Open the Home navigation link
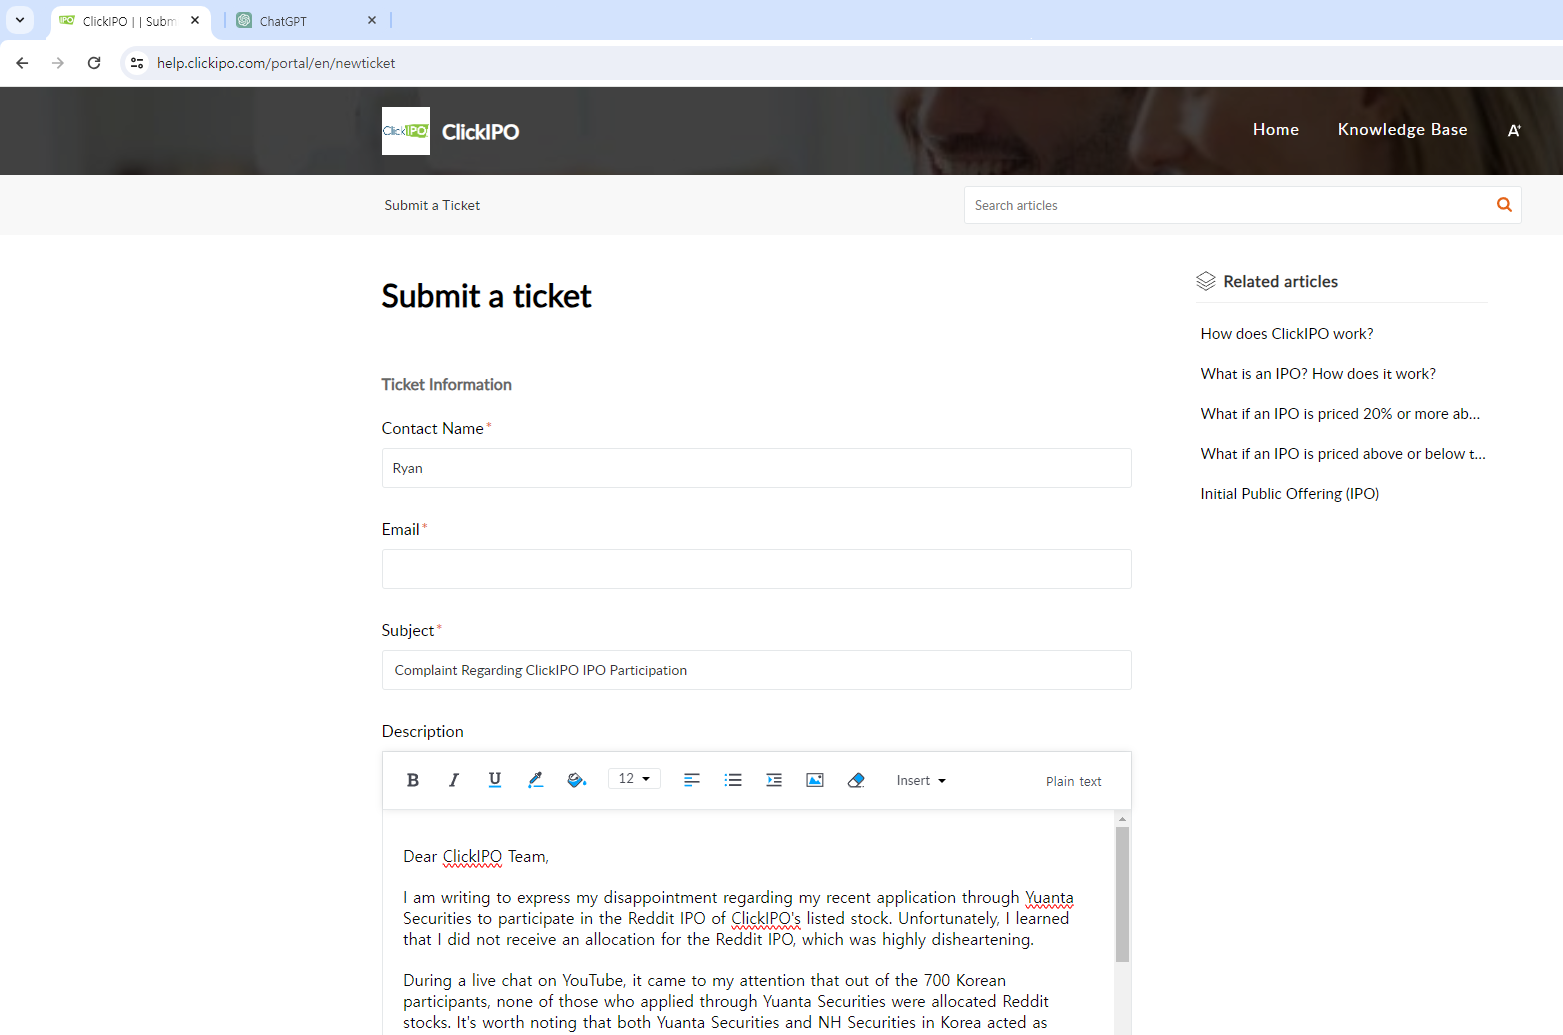 click(x=1276, y=130)
